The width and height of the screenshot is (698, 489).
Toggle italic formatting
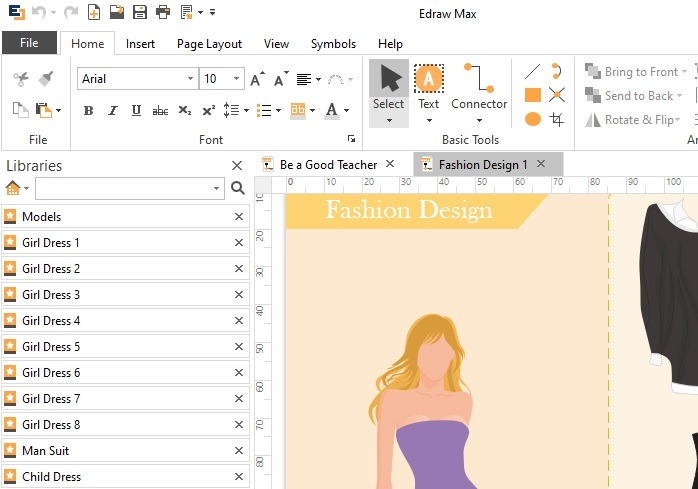click(113, 110)
